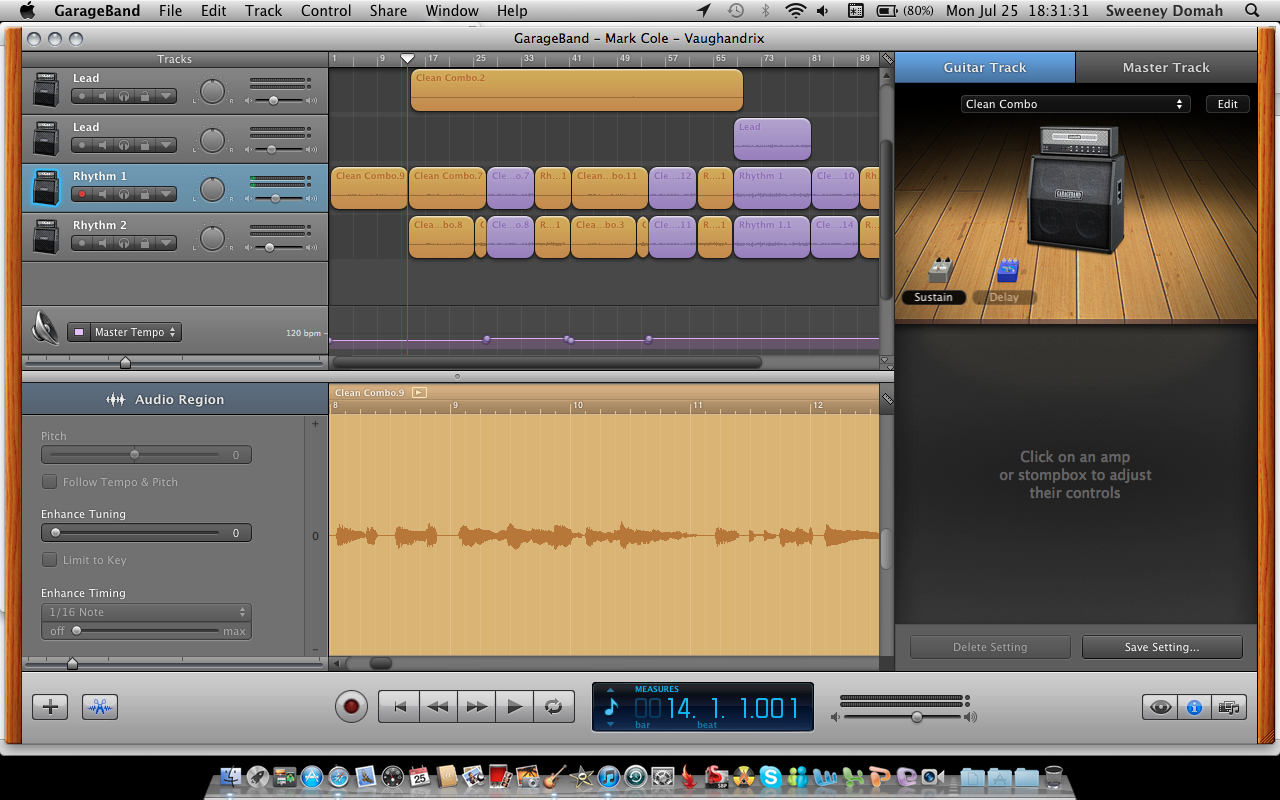Click the LCD note mode icon
The width and height of the screenshot is (1280, 800).
point(612,708)
